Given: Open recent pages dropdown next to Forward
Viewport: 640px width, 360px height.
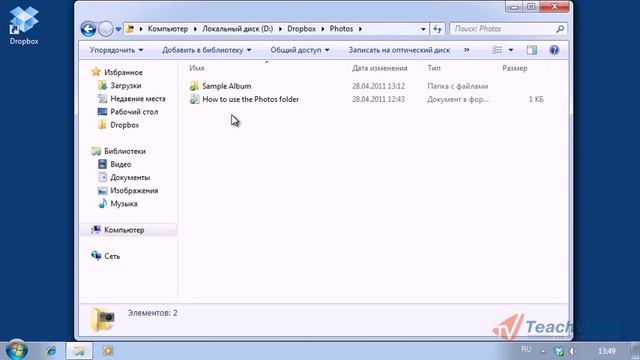Looking at the screenshot, I should click(x=118, y=29).
